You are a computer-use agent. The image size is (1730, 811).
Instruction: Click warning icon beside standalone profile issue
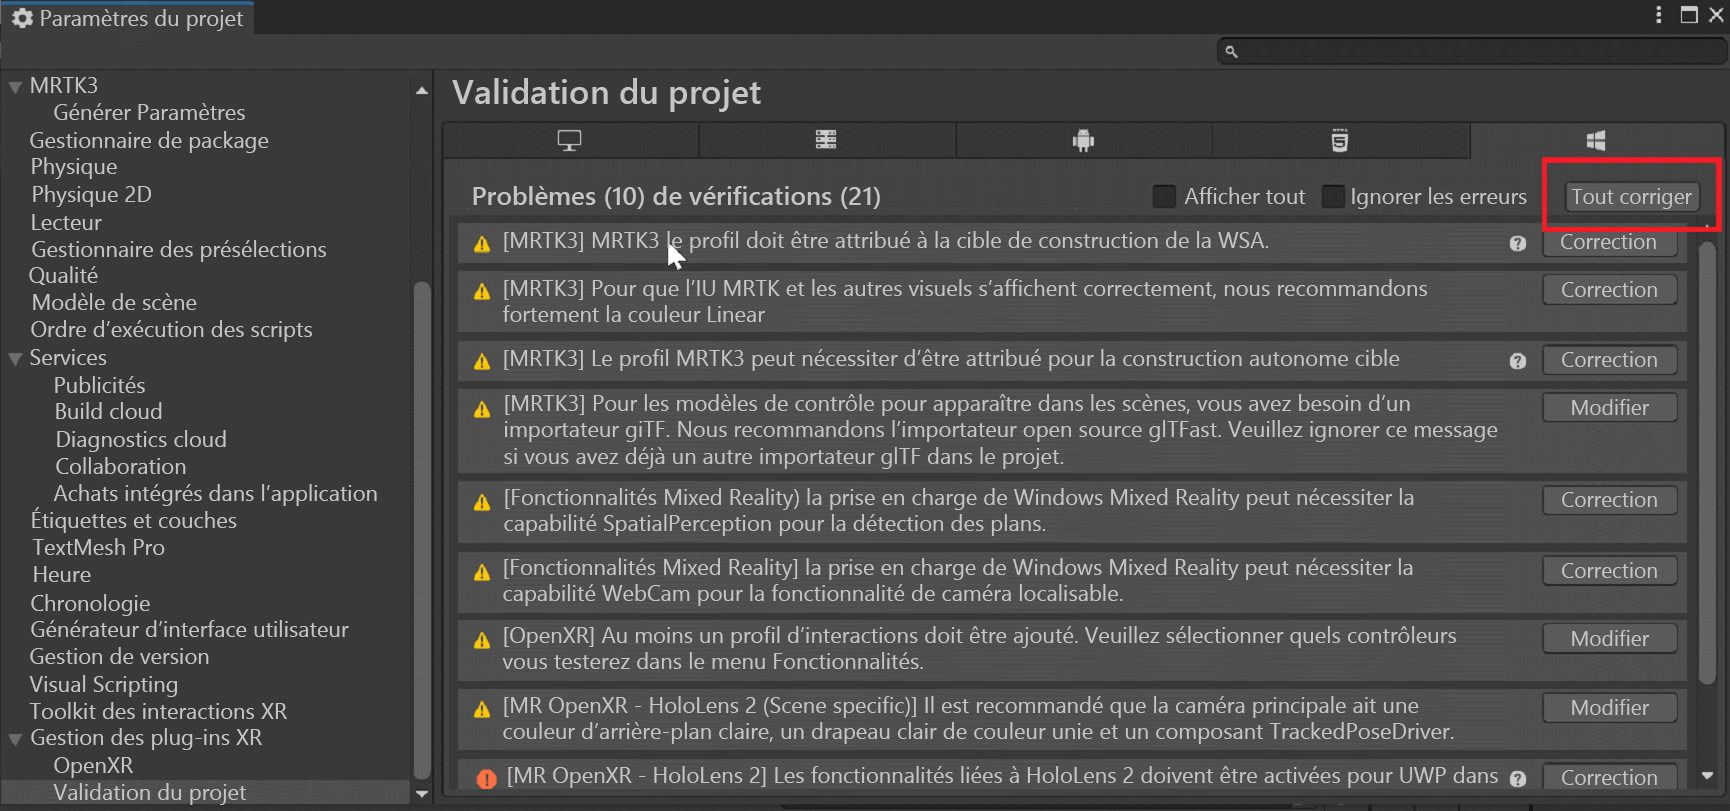pos(482,361)
